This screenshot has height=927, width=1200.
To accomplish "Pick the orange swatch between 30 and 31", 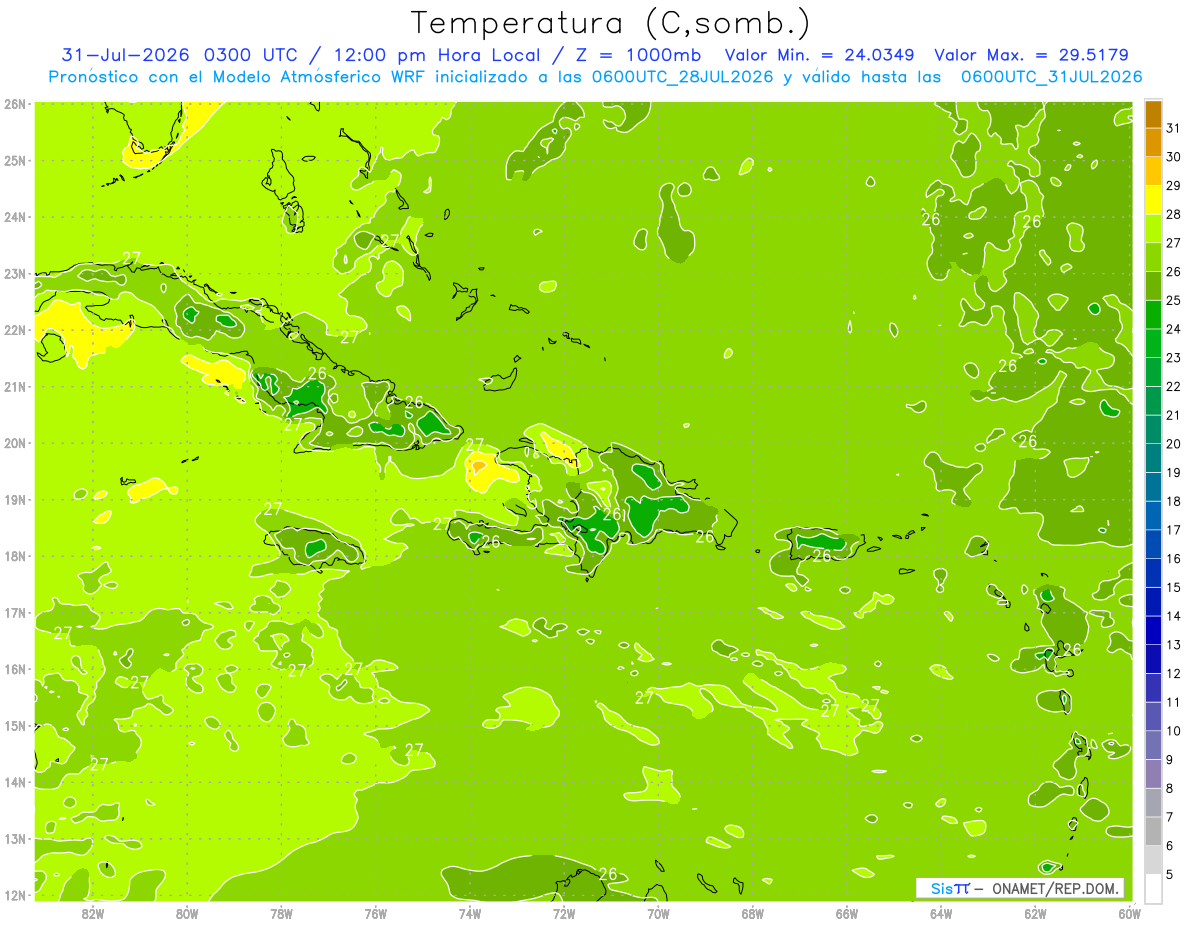I will click(1153, 142).
